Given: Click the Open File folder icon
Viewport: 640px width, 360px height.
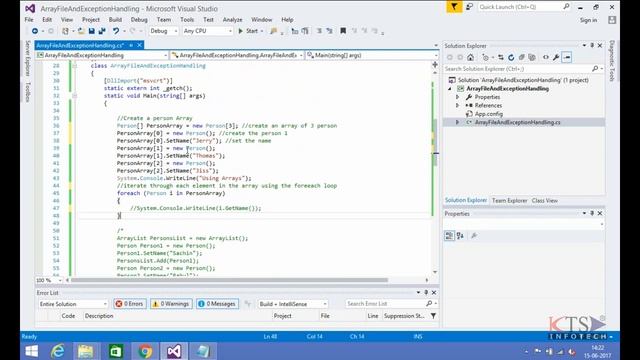Looking at the screenshot, I should (81, 31).
